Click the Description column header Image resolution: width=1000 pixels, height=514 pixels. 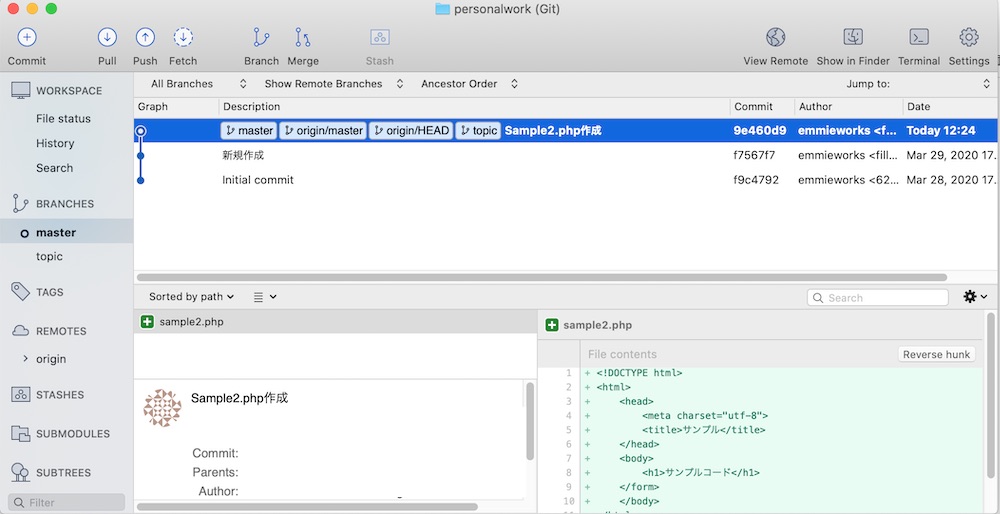474,106
